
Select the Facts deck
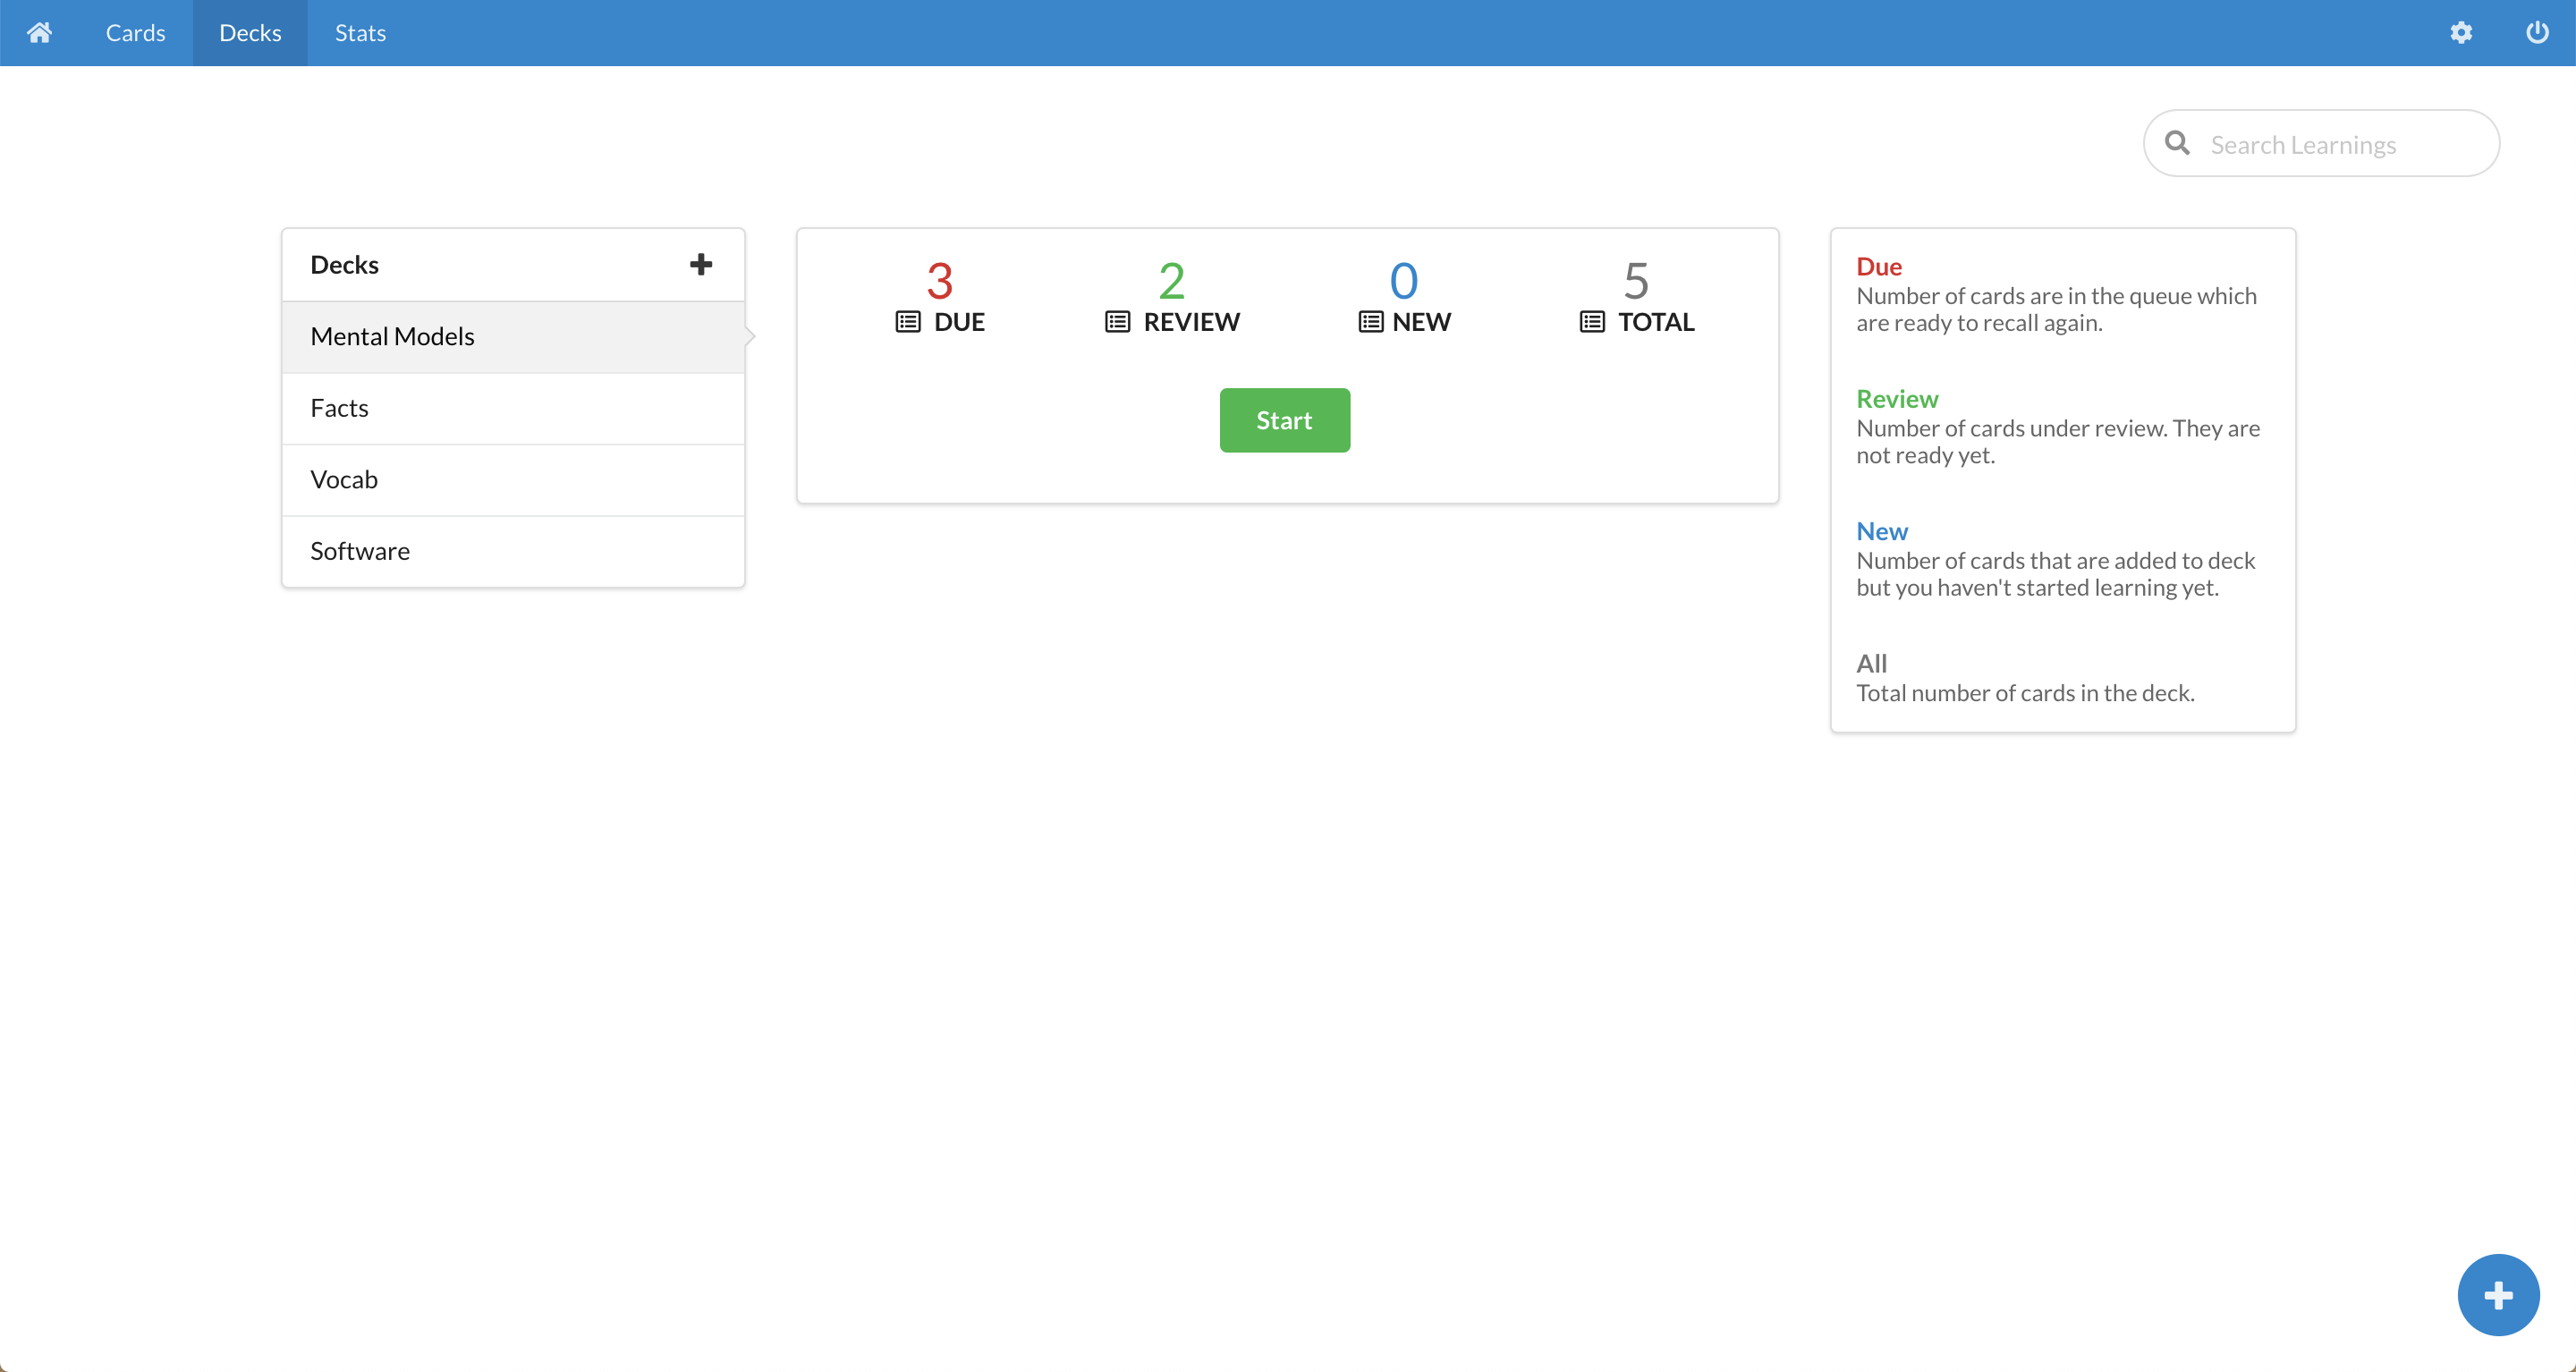pos(513,408)
